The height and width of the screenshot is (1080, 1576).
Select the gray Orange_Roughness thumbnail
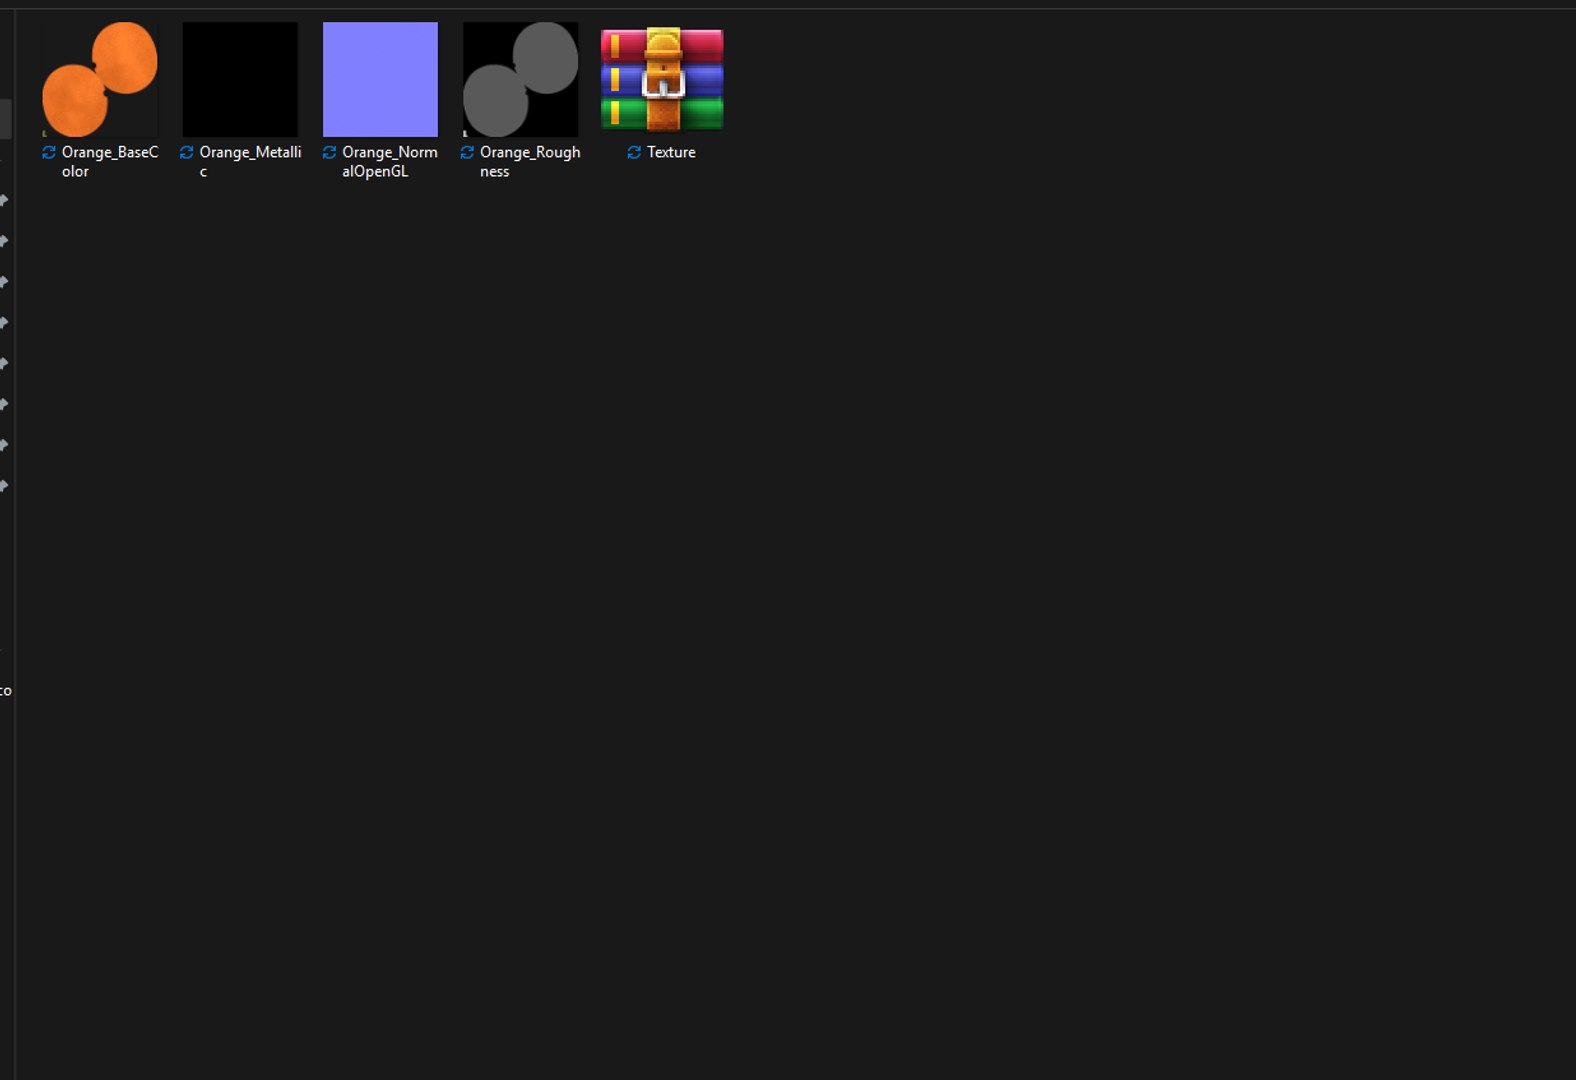520,79
